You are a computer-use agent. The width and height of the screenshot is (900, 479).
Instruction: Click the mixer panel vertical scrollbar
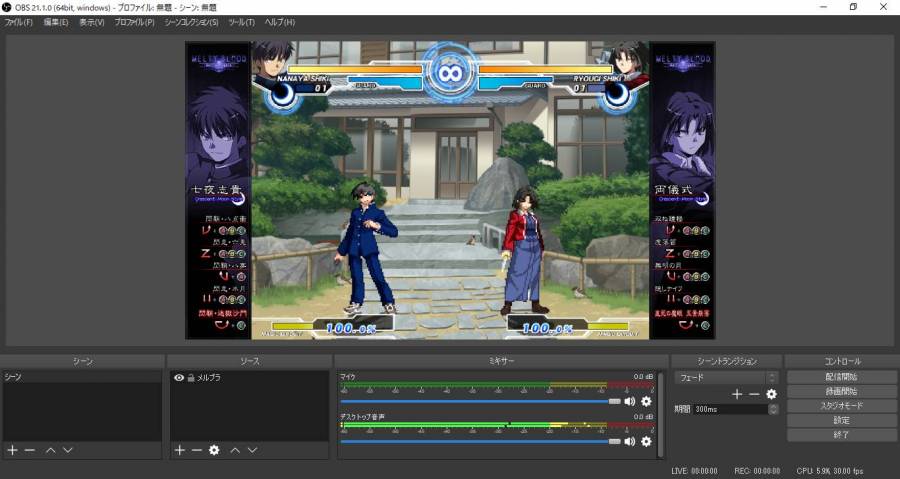(x=661, y=414)
